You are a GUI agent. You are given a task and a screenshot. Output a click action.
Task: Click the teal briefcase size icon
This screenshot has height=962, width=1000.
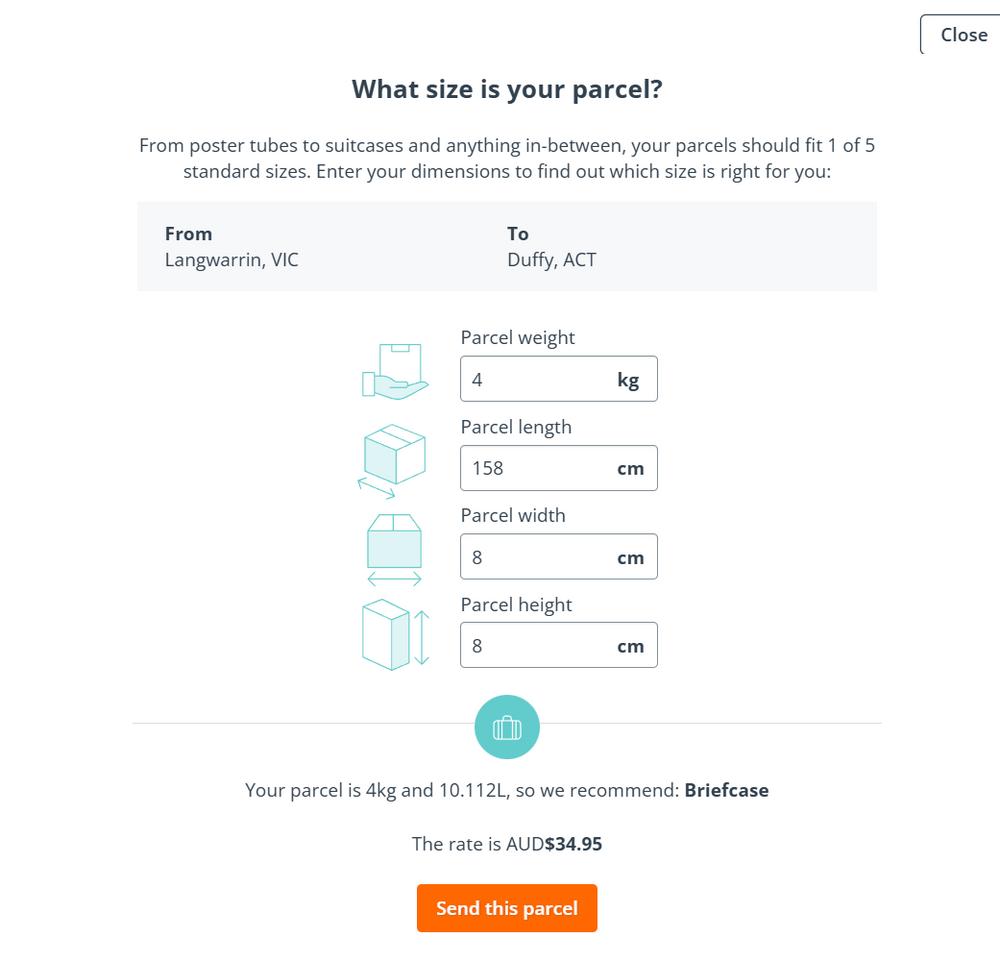tap(507, 727)
